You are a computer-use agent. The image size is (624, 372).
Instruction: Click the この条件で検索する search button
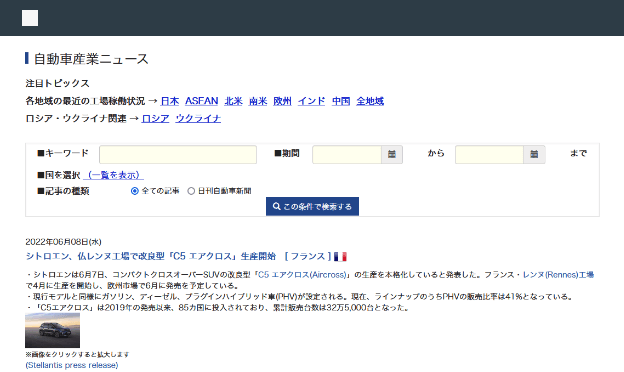[312, 206]
